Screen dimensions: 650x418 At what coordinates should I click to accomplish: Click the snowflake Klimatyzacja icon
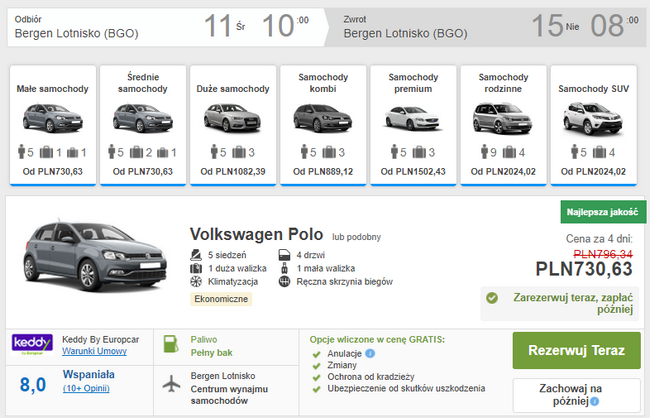[196, 282]
